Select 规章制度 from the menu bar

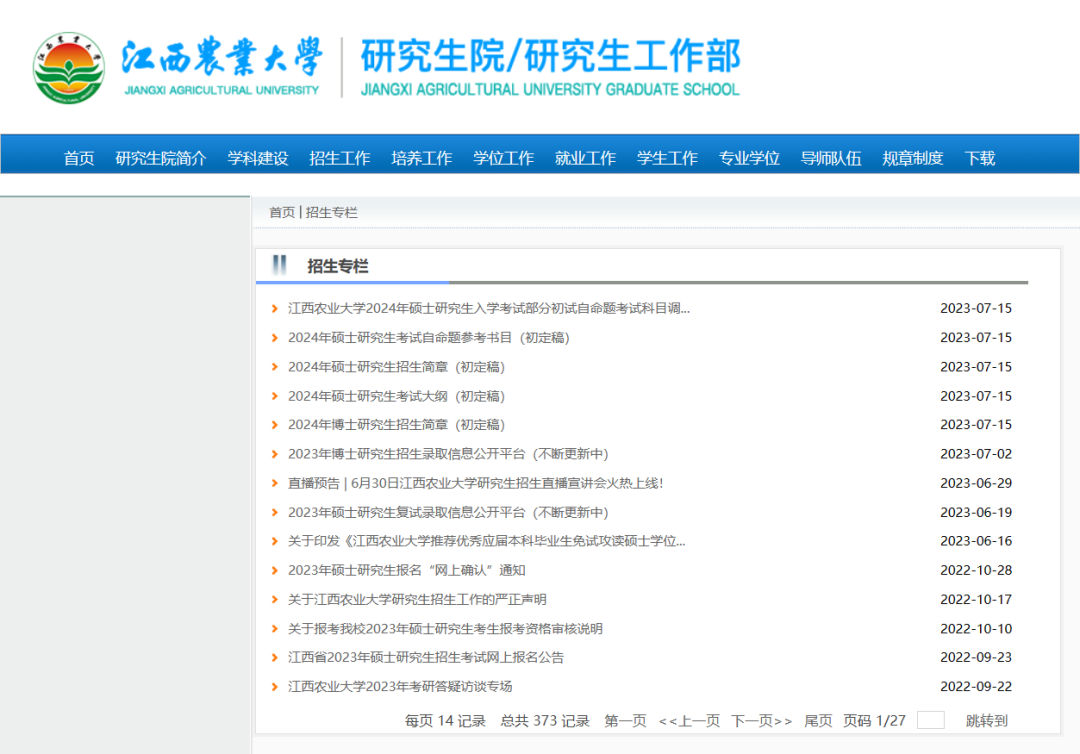(911, 157)
